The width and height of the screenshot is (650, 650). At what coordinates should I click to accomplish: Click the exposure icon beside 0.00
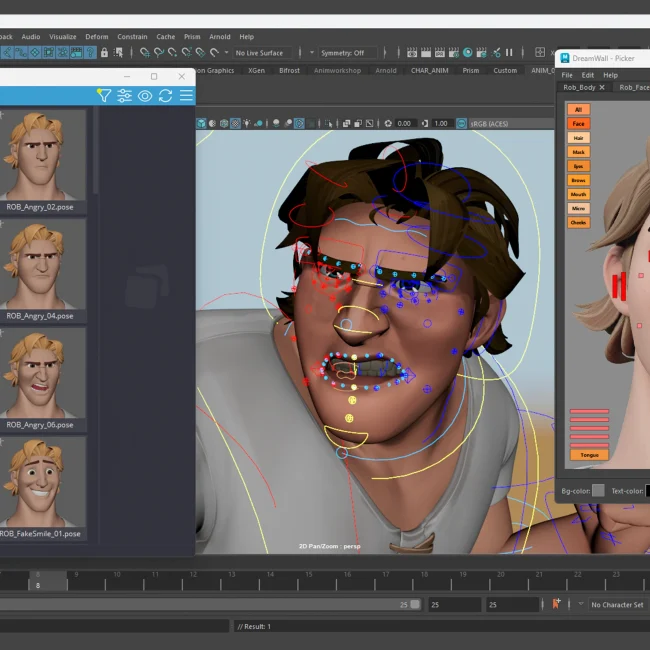click(x=388, y=123)
